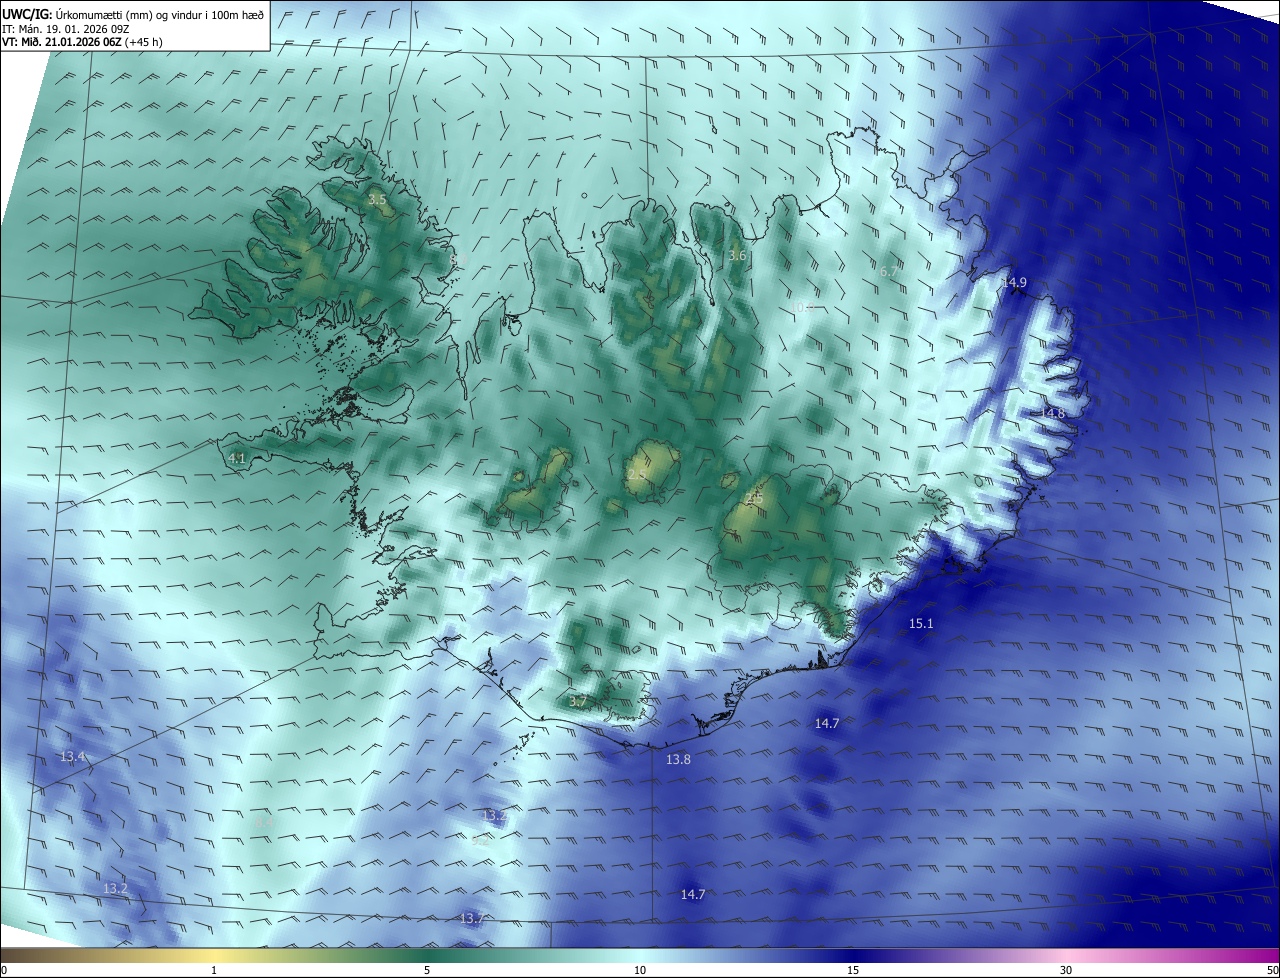Click the '10' tick label on the color scale
1280x978 pixels.
(x=640, y=970)
